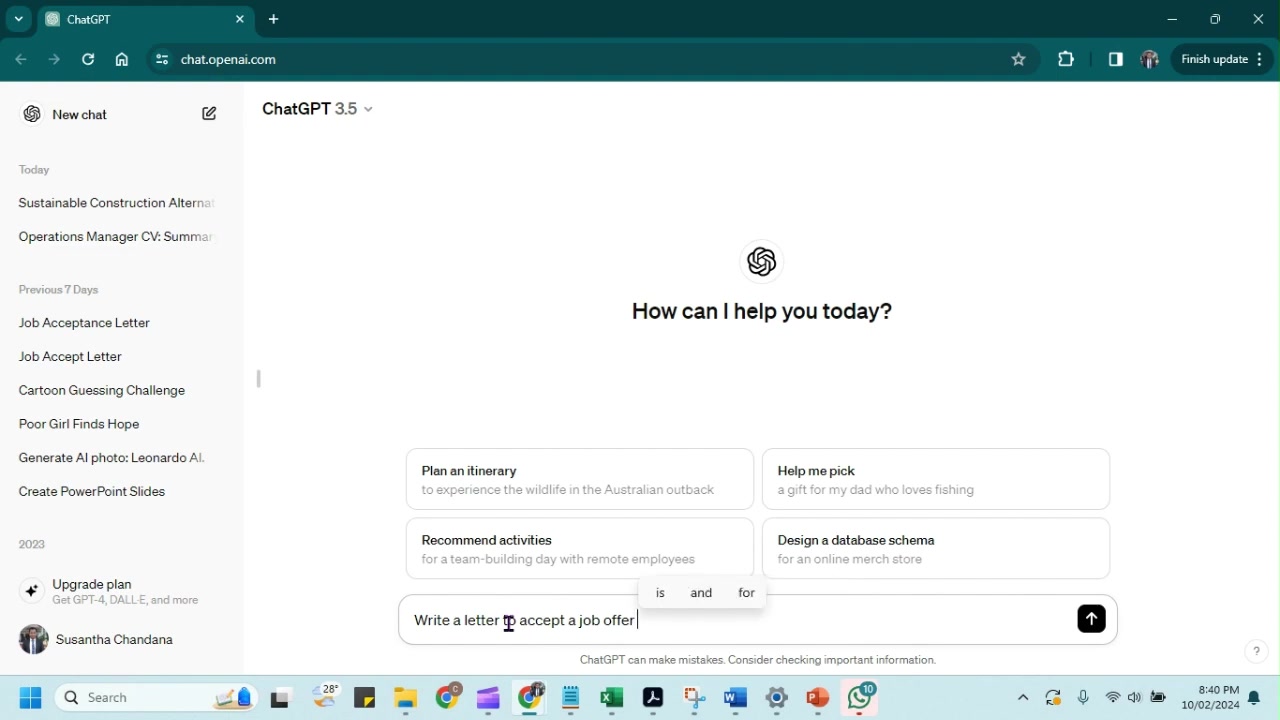The width and height of the screenshot is (1280, 720).
Task: Go forward one page
Action: click(x=55, y=59)
